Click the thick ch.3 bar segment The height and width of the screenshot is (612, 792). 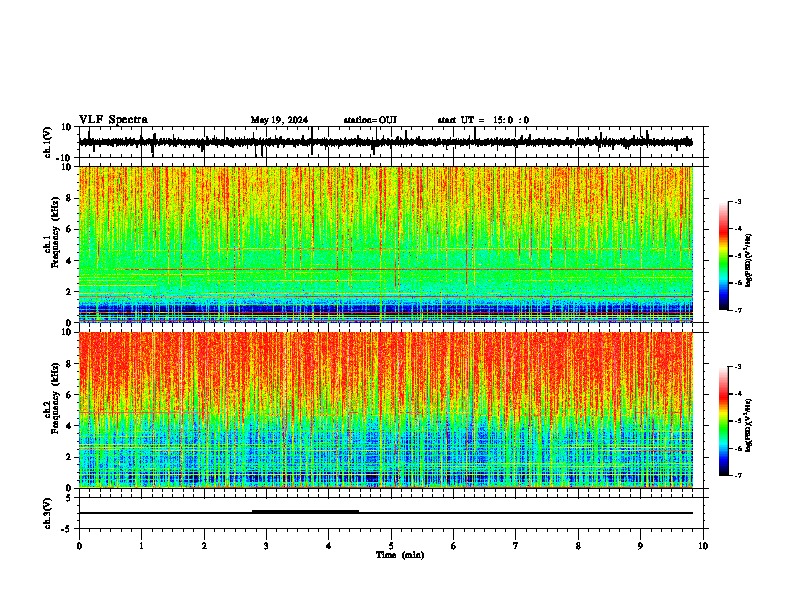[x=306, y=512]
